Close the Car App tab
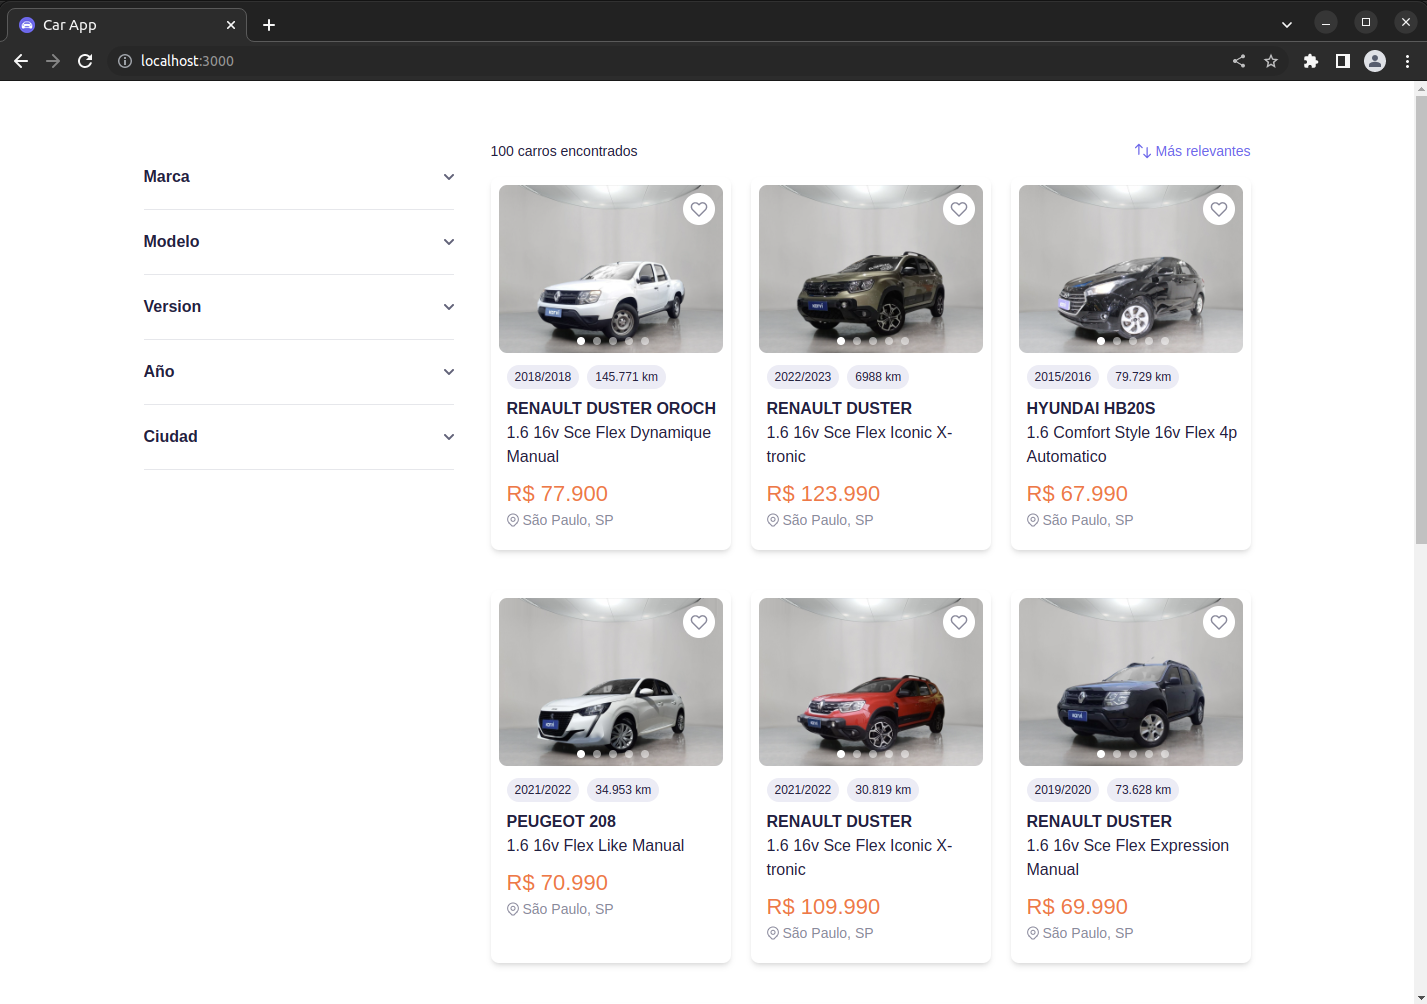Image resolution: width=1427 pixels, height=1004 pixels. coord(231,25)
